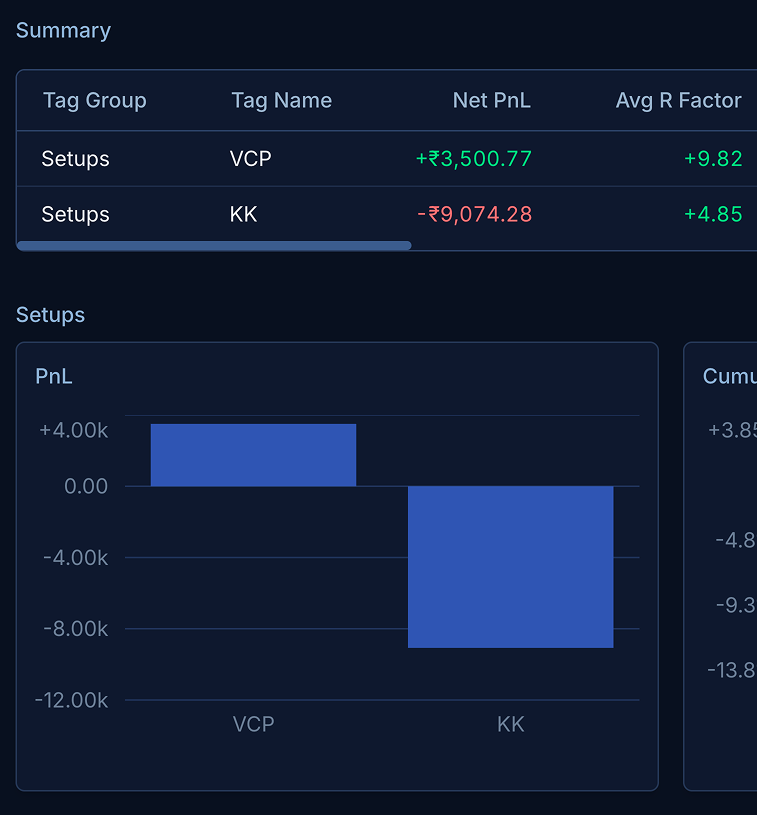Screen dimensions: 757x815
Task: Sort by Tag Name column header
Action: [281, 100]
